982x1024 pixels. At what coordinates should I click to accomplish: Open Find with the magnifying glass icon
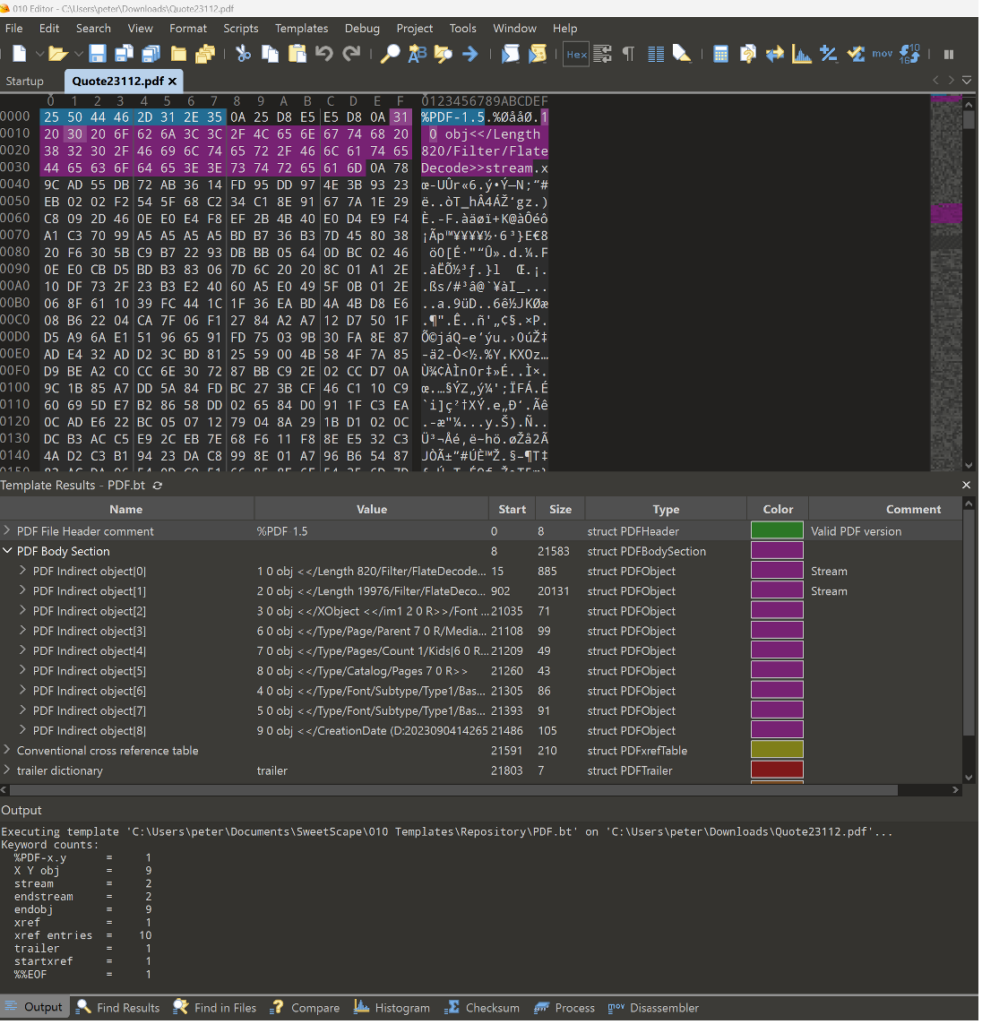point(390,54)
